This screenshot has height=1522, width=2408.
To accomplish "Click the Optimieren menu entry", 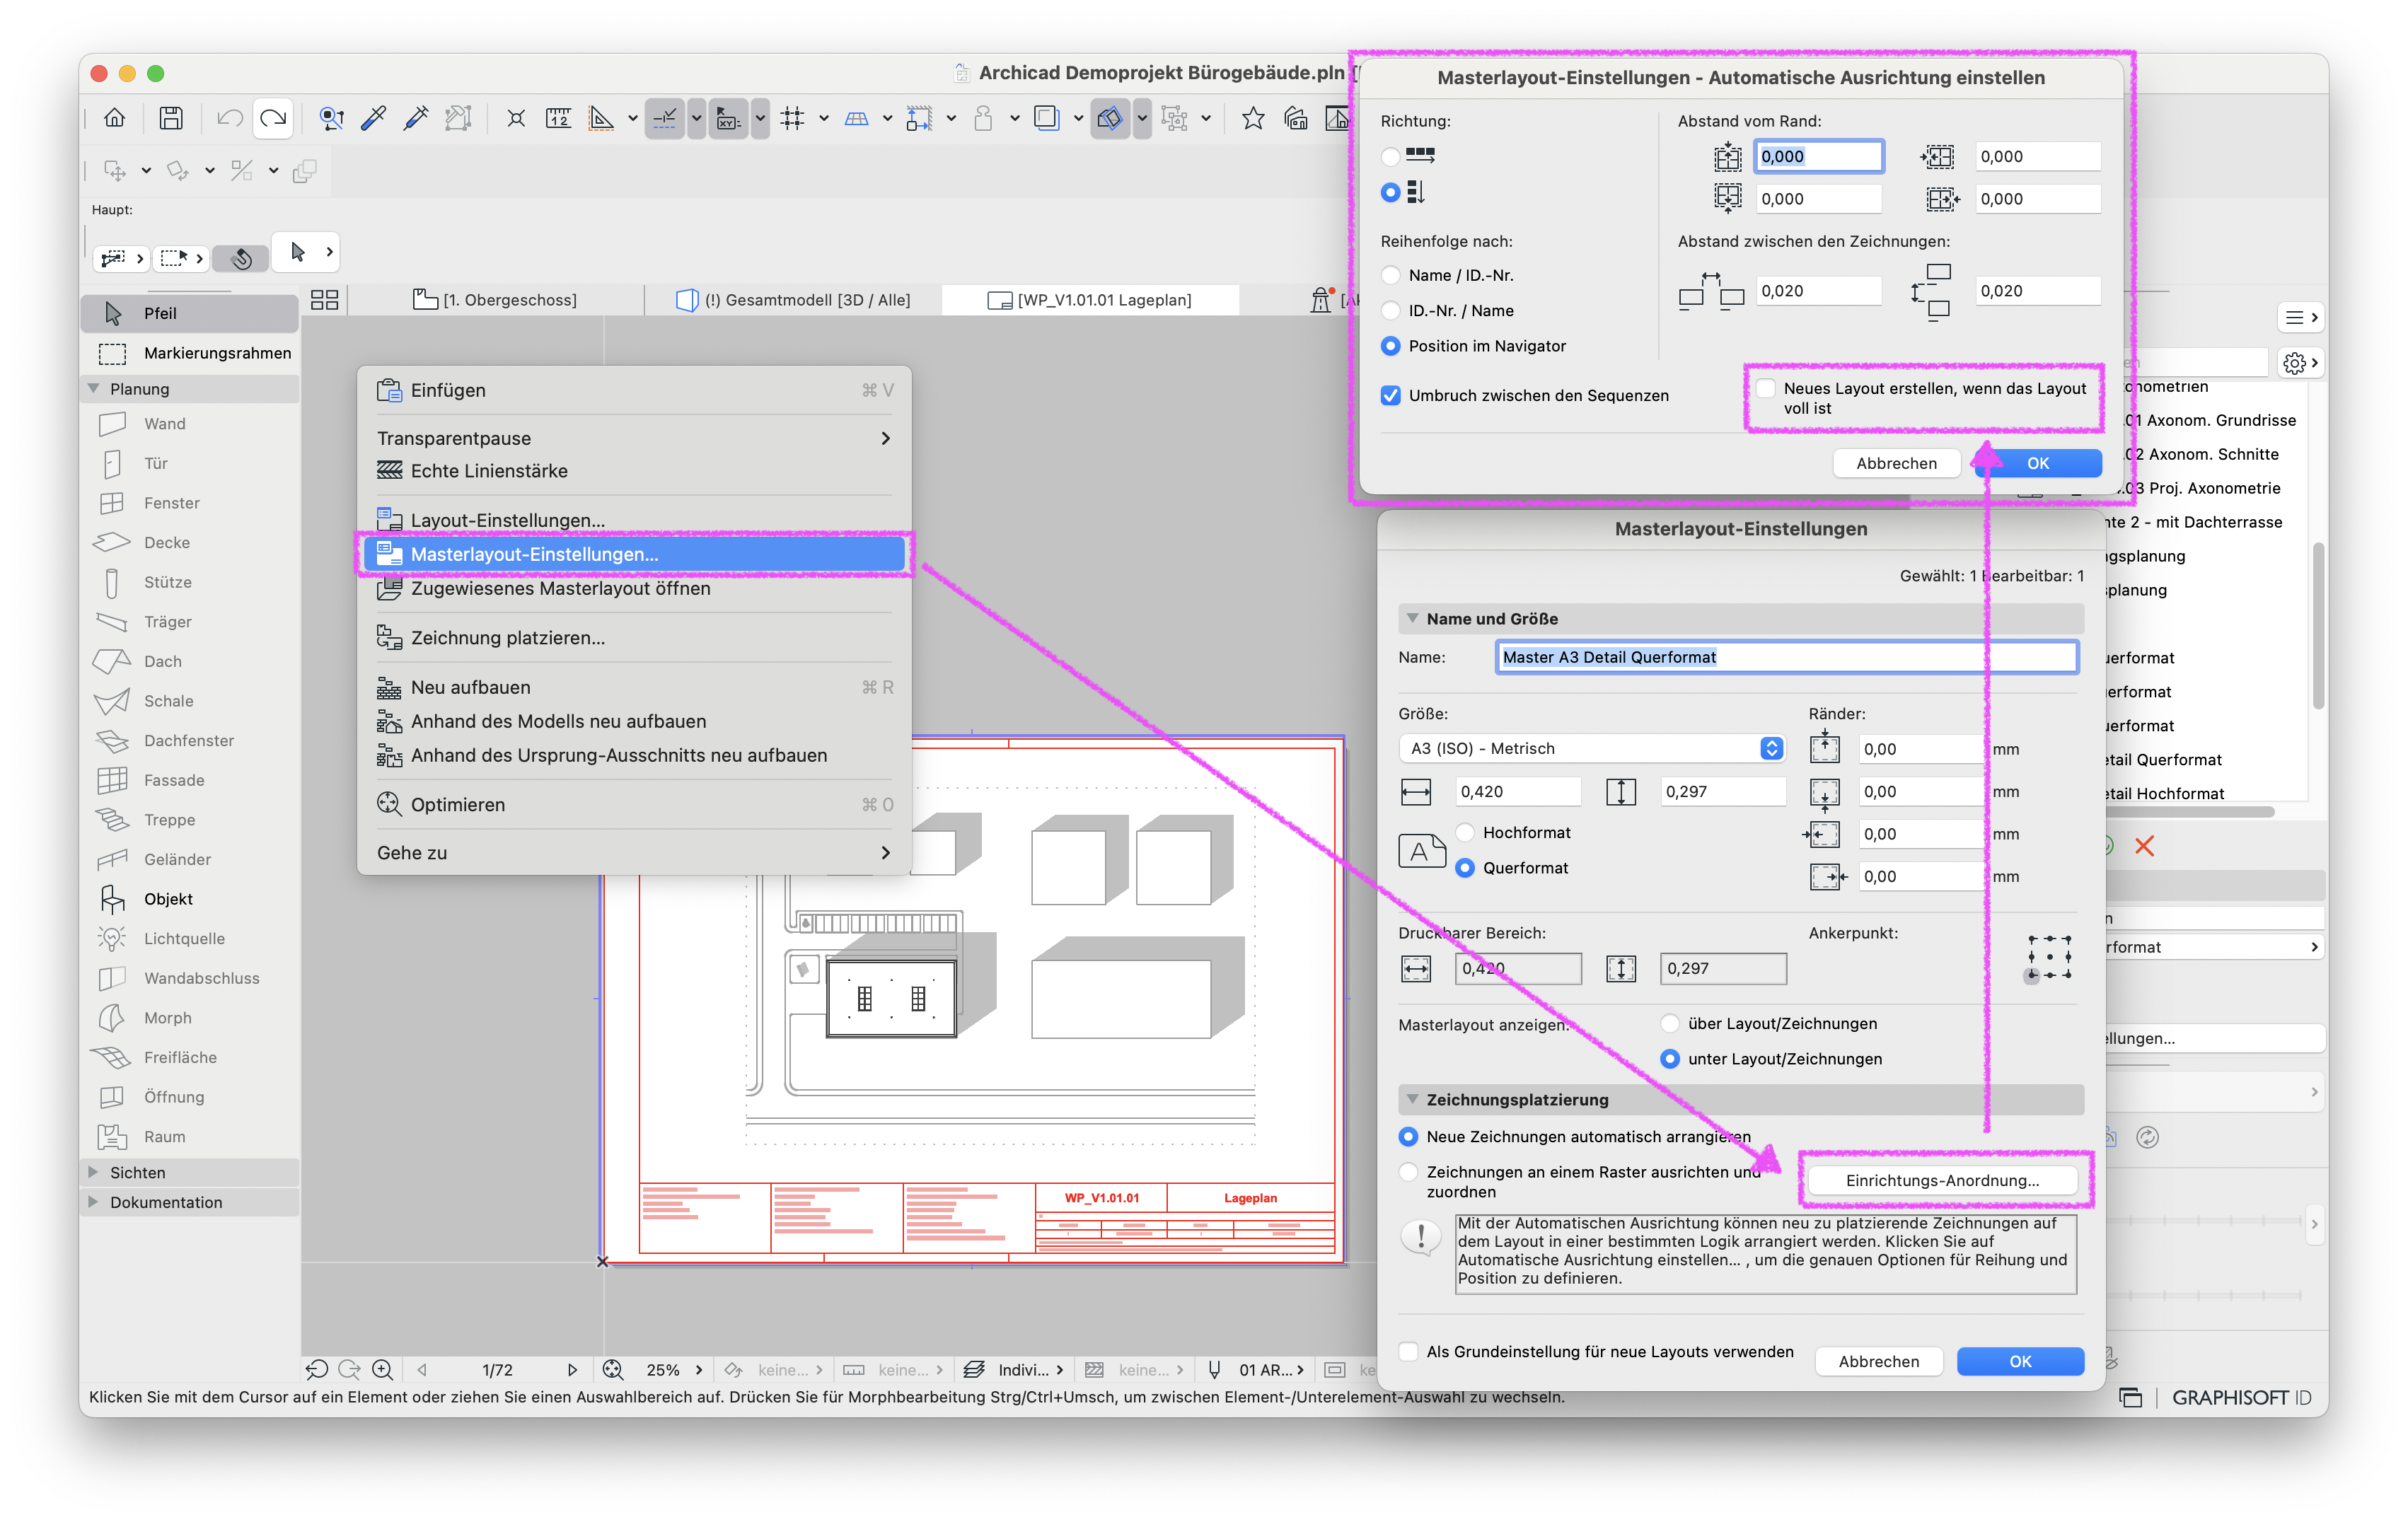I will tap(634, 805).
